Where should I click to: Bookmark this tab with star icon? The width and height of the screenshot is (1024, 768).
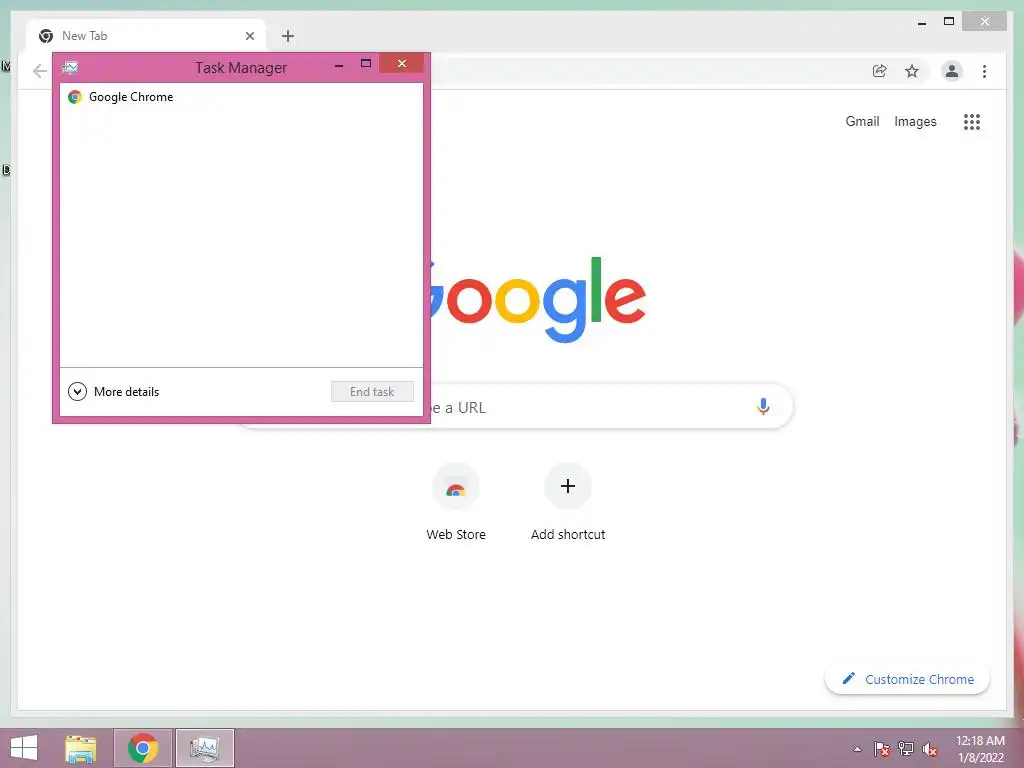[912, 71]
